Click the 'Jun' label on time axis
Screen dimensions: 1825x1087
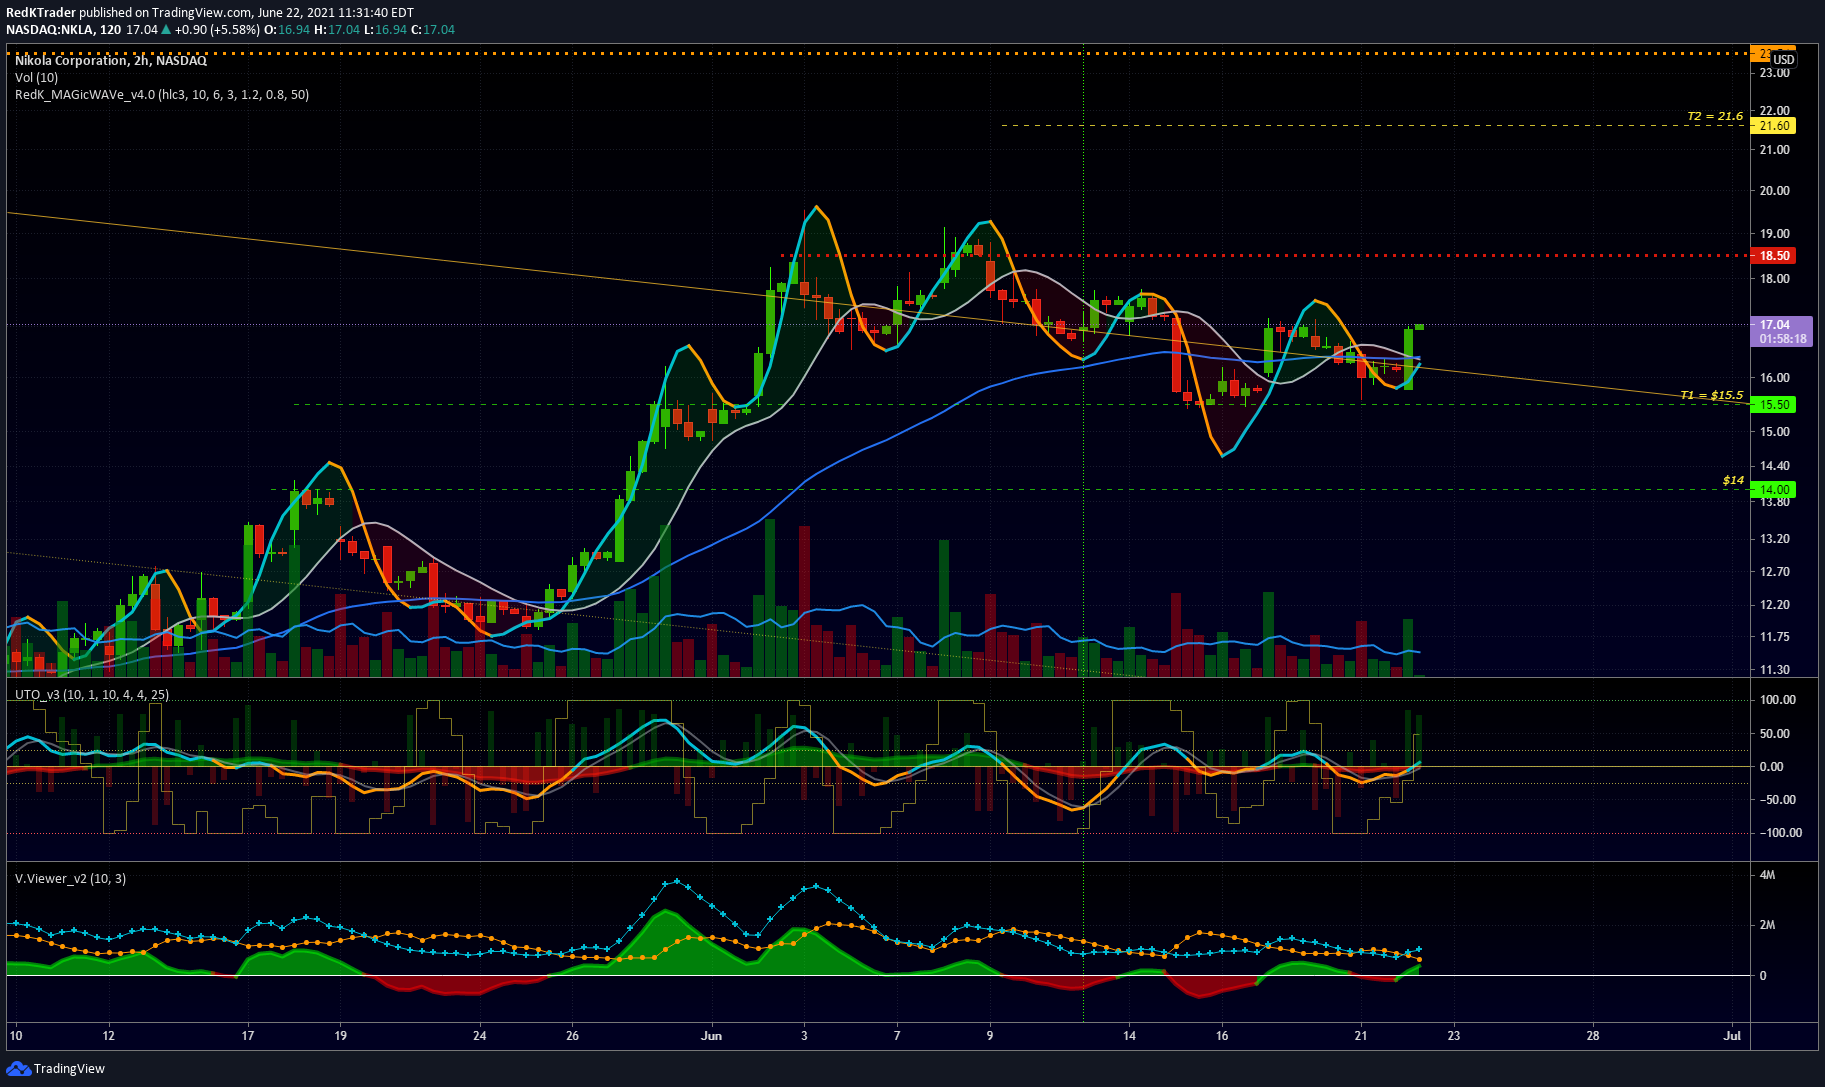coord(711,1036)
